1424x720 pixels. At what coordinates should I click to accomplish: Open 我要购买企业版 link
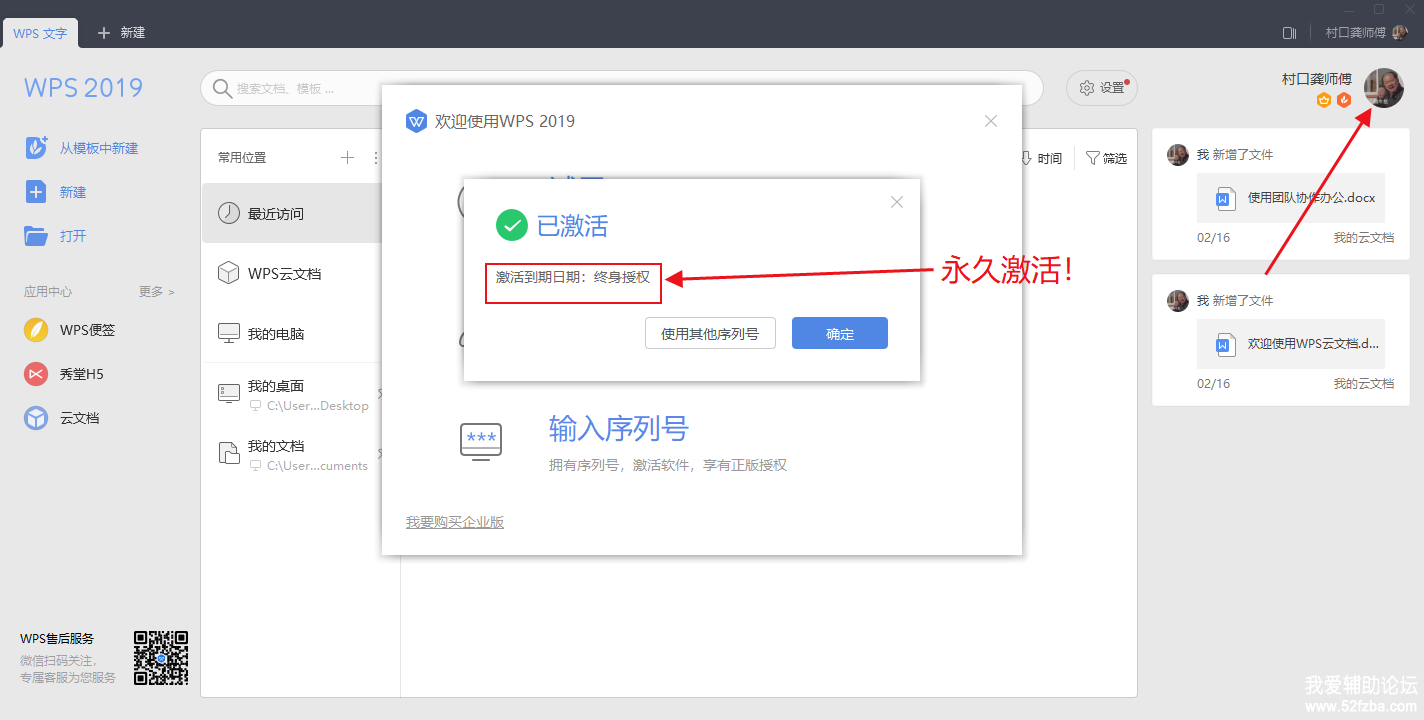(455, 522)
